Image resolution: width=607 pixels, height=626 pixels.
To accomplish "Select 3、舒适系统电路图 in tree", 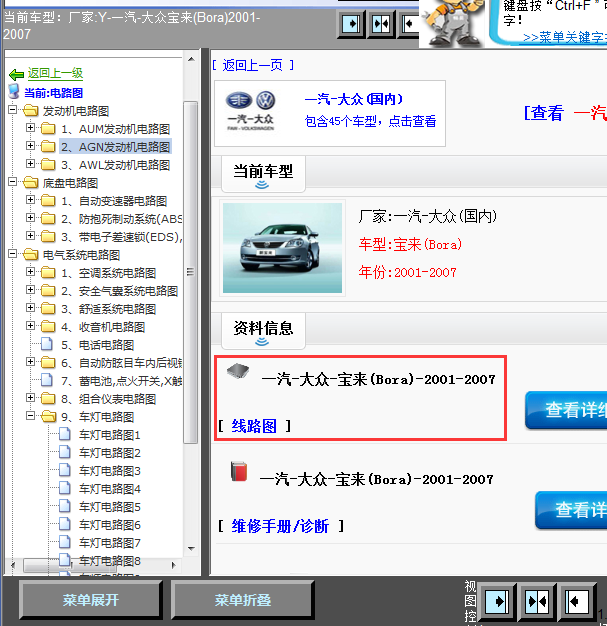I will click(x=108, y=309).
